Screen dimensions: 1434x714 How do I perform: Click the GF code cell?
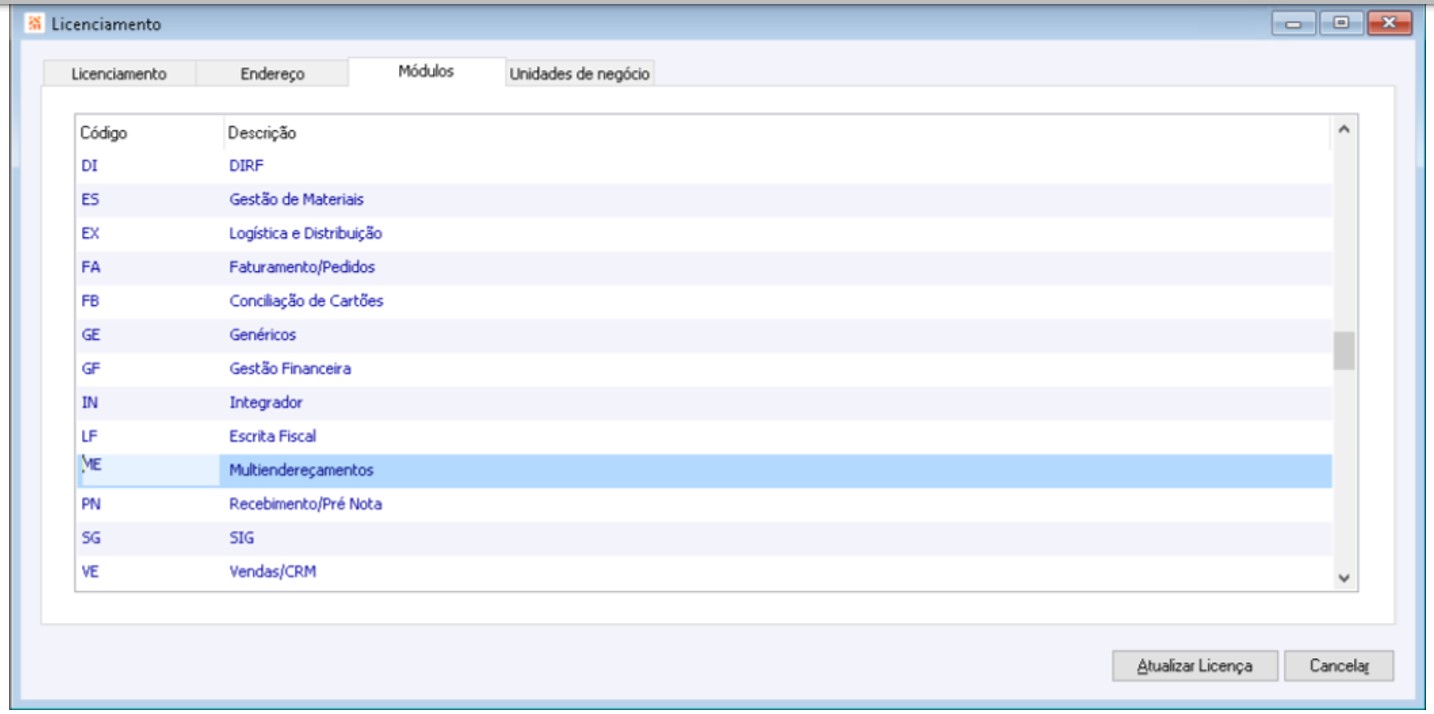(x=148, y=370)
